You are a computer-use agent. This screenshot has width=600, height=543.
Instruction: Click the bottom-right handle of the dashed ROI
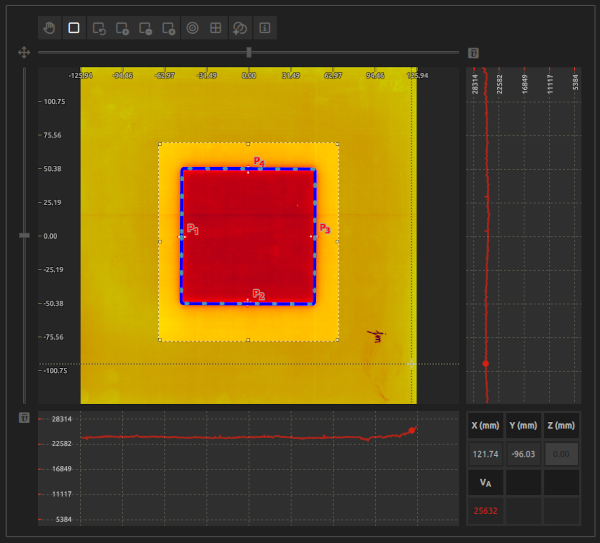pyautogui.click(x=337, y=340)
